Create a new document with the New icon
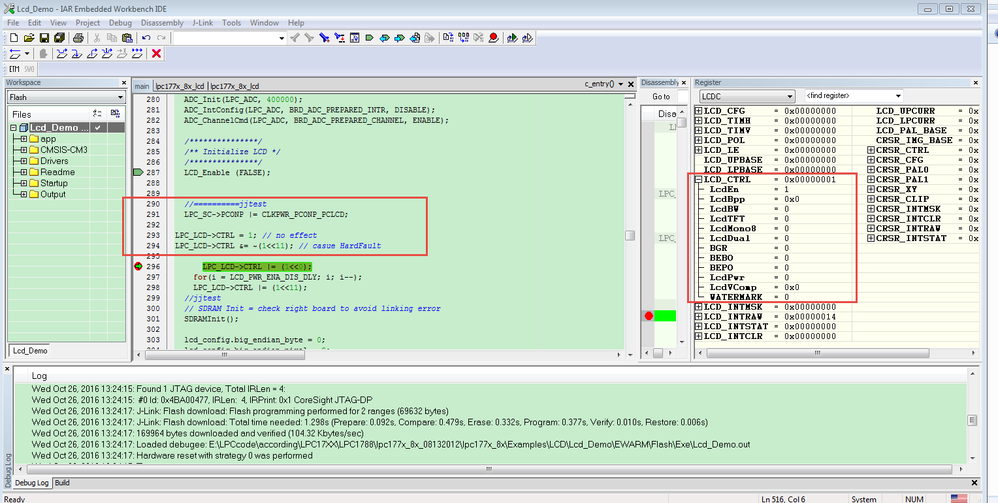Viewport: 998px width, 503px height. pos(14,38)
